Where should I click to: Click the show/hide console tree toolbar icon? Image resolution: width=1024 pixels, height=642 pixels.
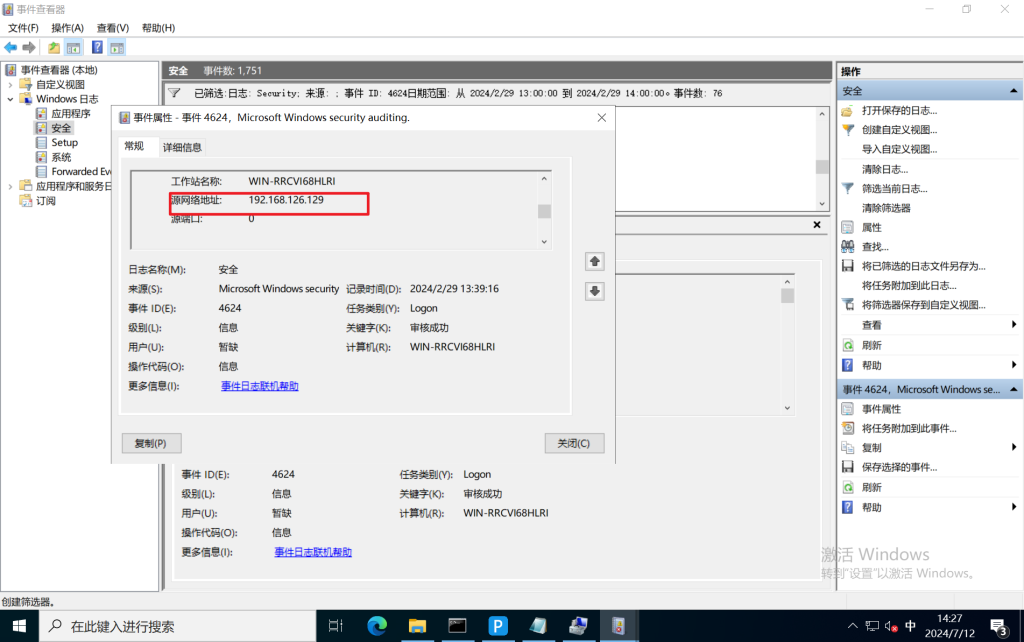73,47
